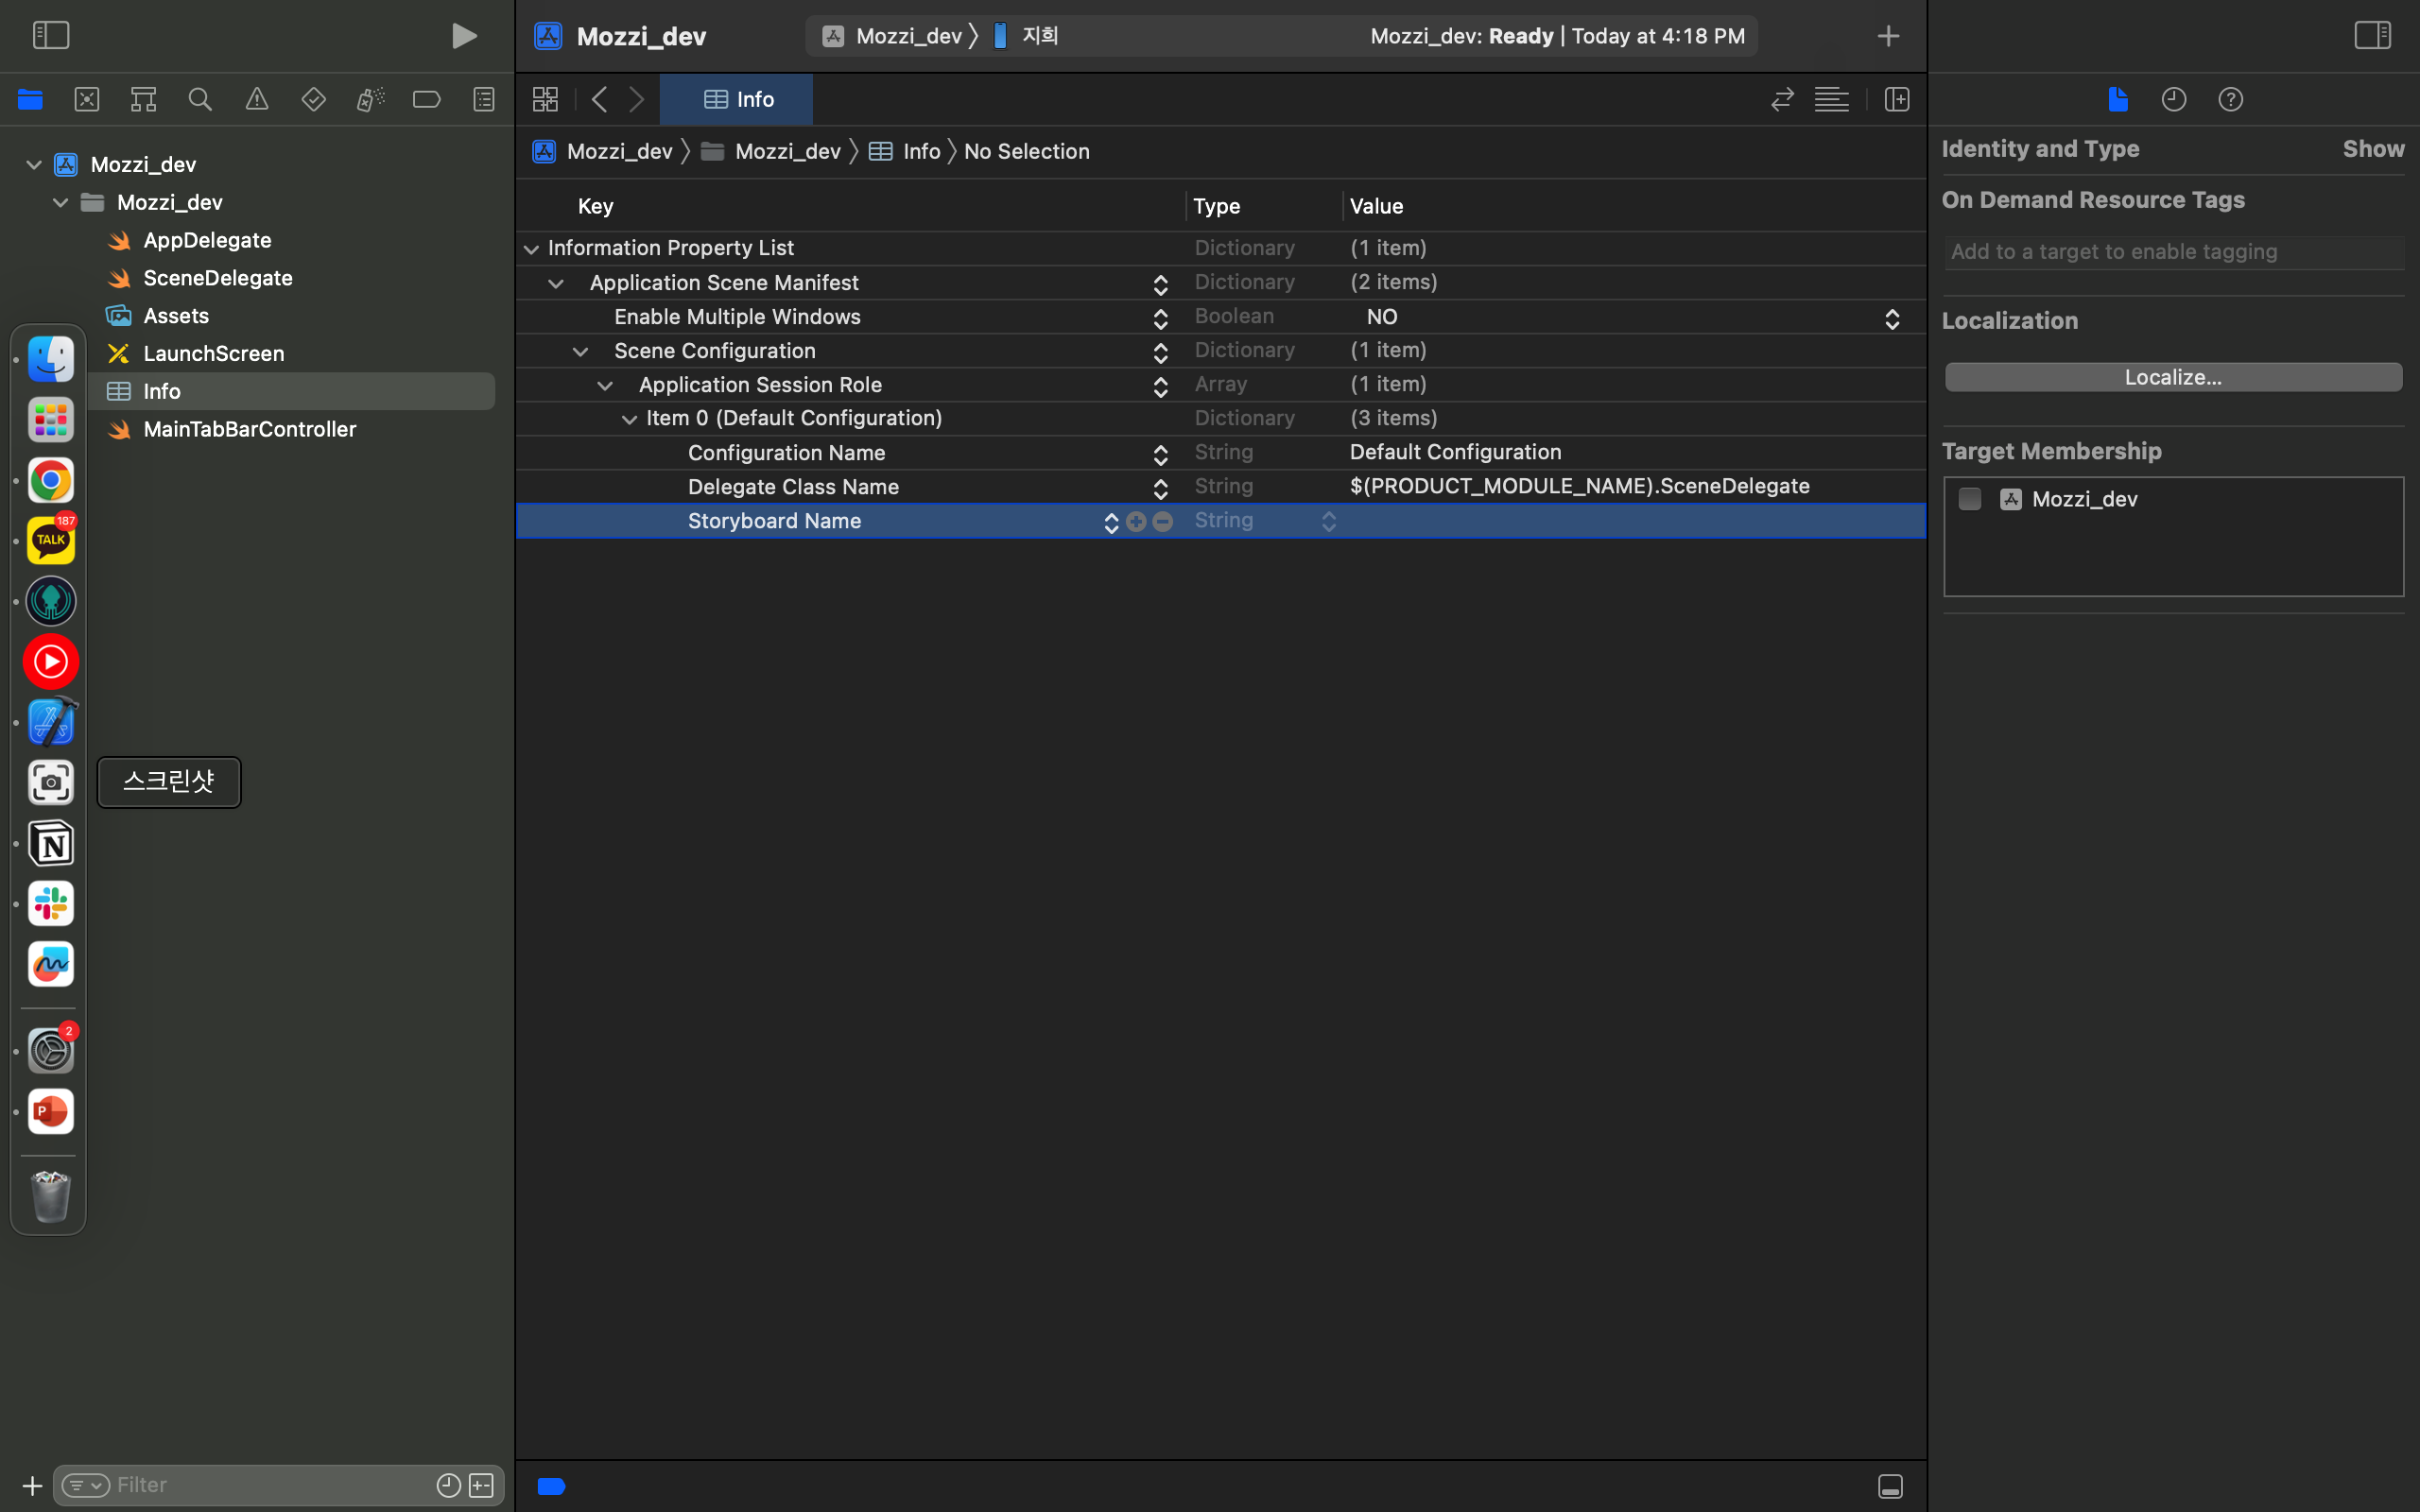
Task: Toggle the left navigator sidebar
Action: coord(51,36)
